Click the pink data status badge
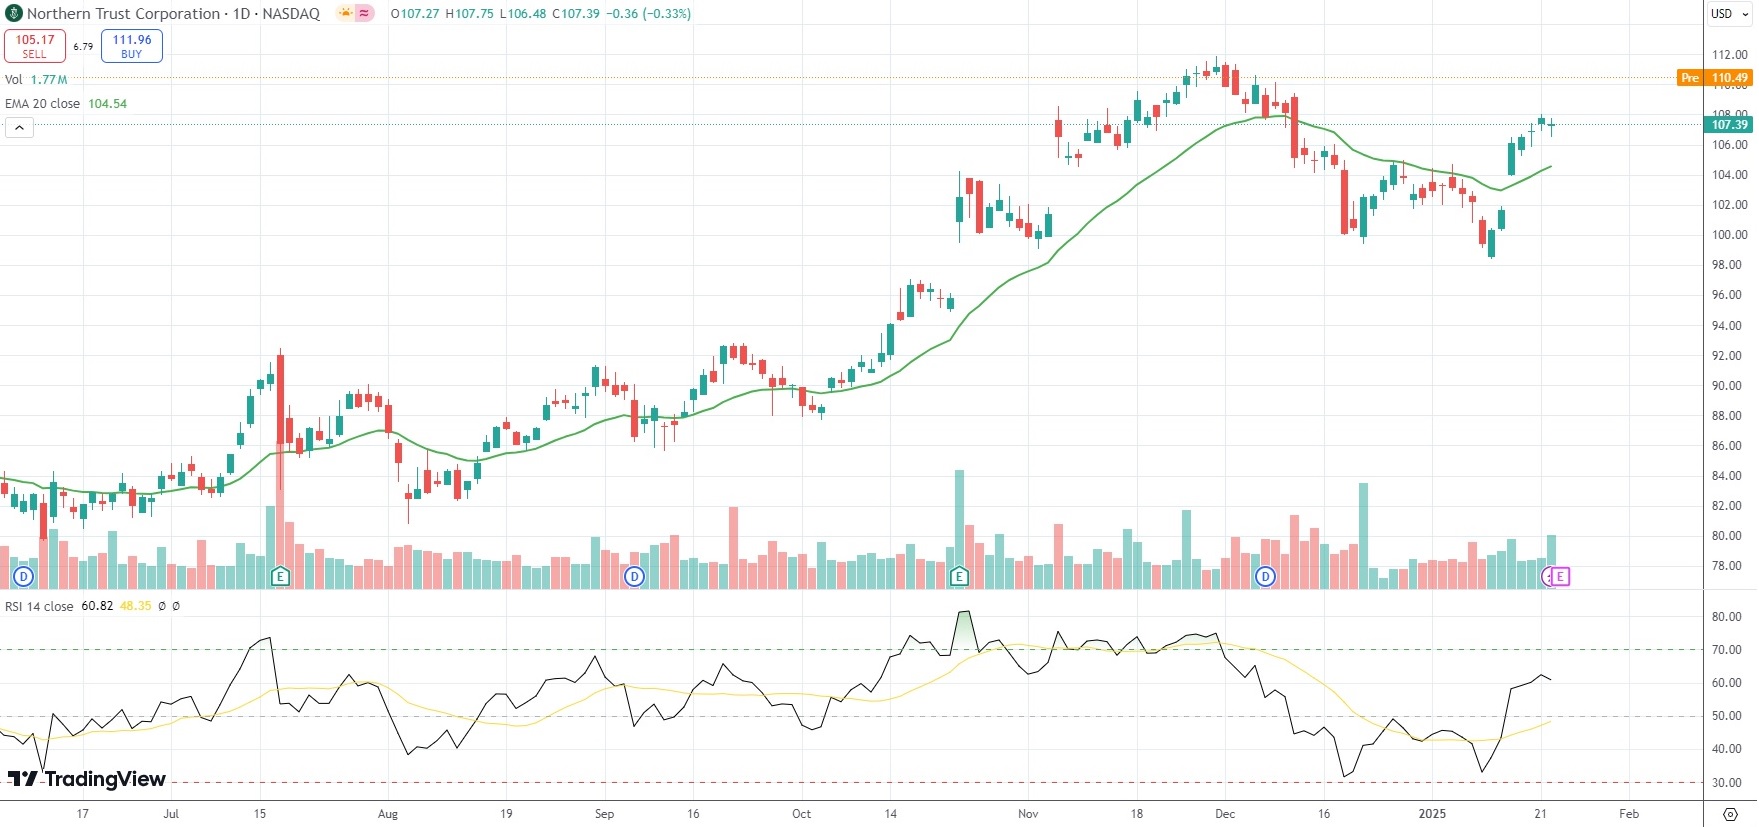The width and height of the screenshot is (1759, 827). click(364, 14)
